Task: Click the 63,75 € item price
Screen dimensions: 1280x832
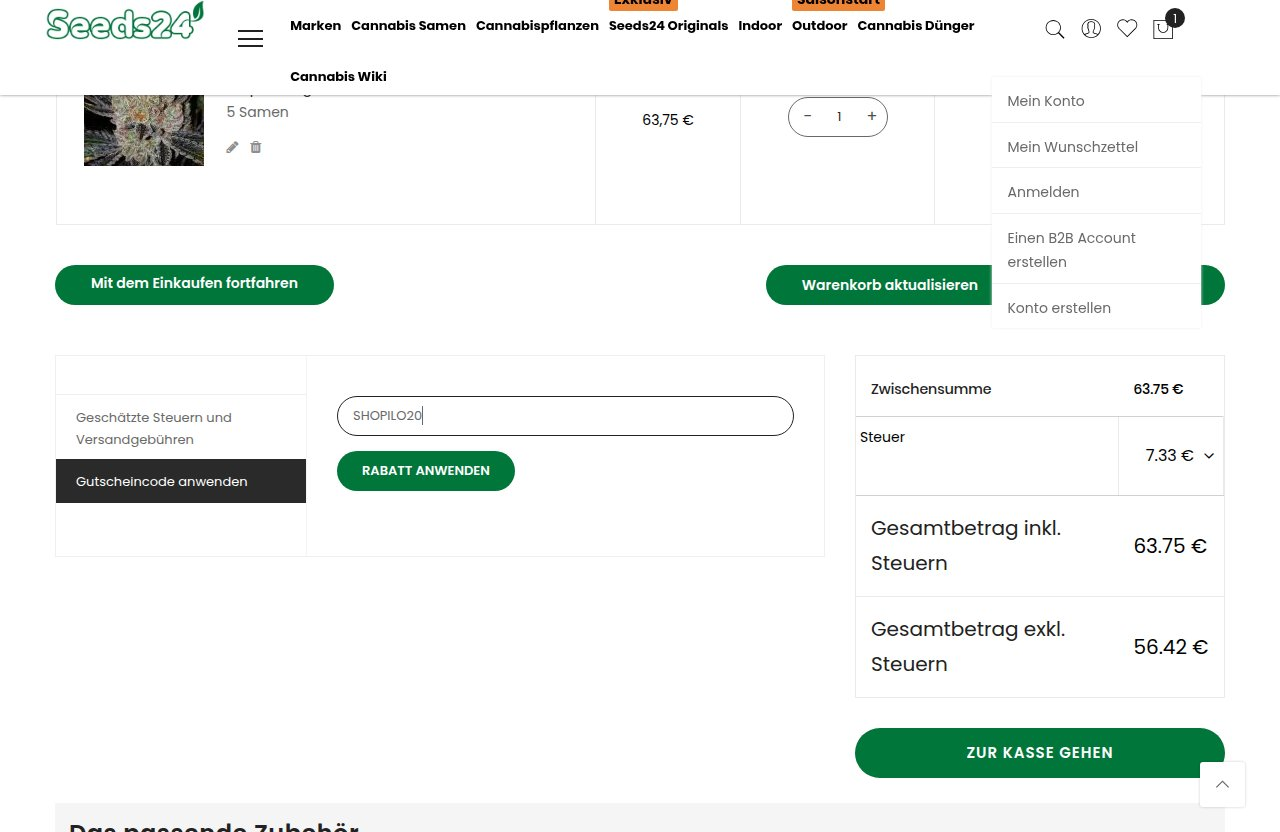Action: [668, 120]
